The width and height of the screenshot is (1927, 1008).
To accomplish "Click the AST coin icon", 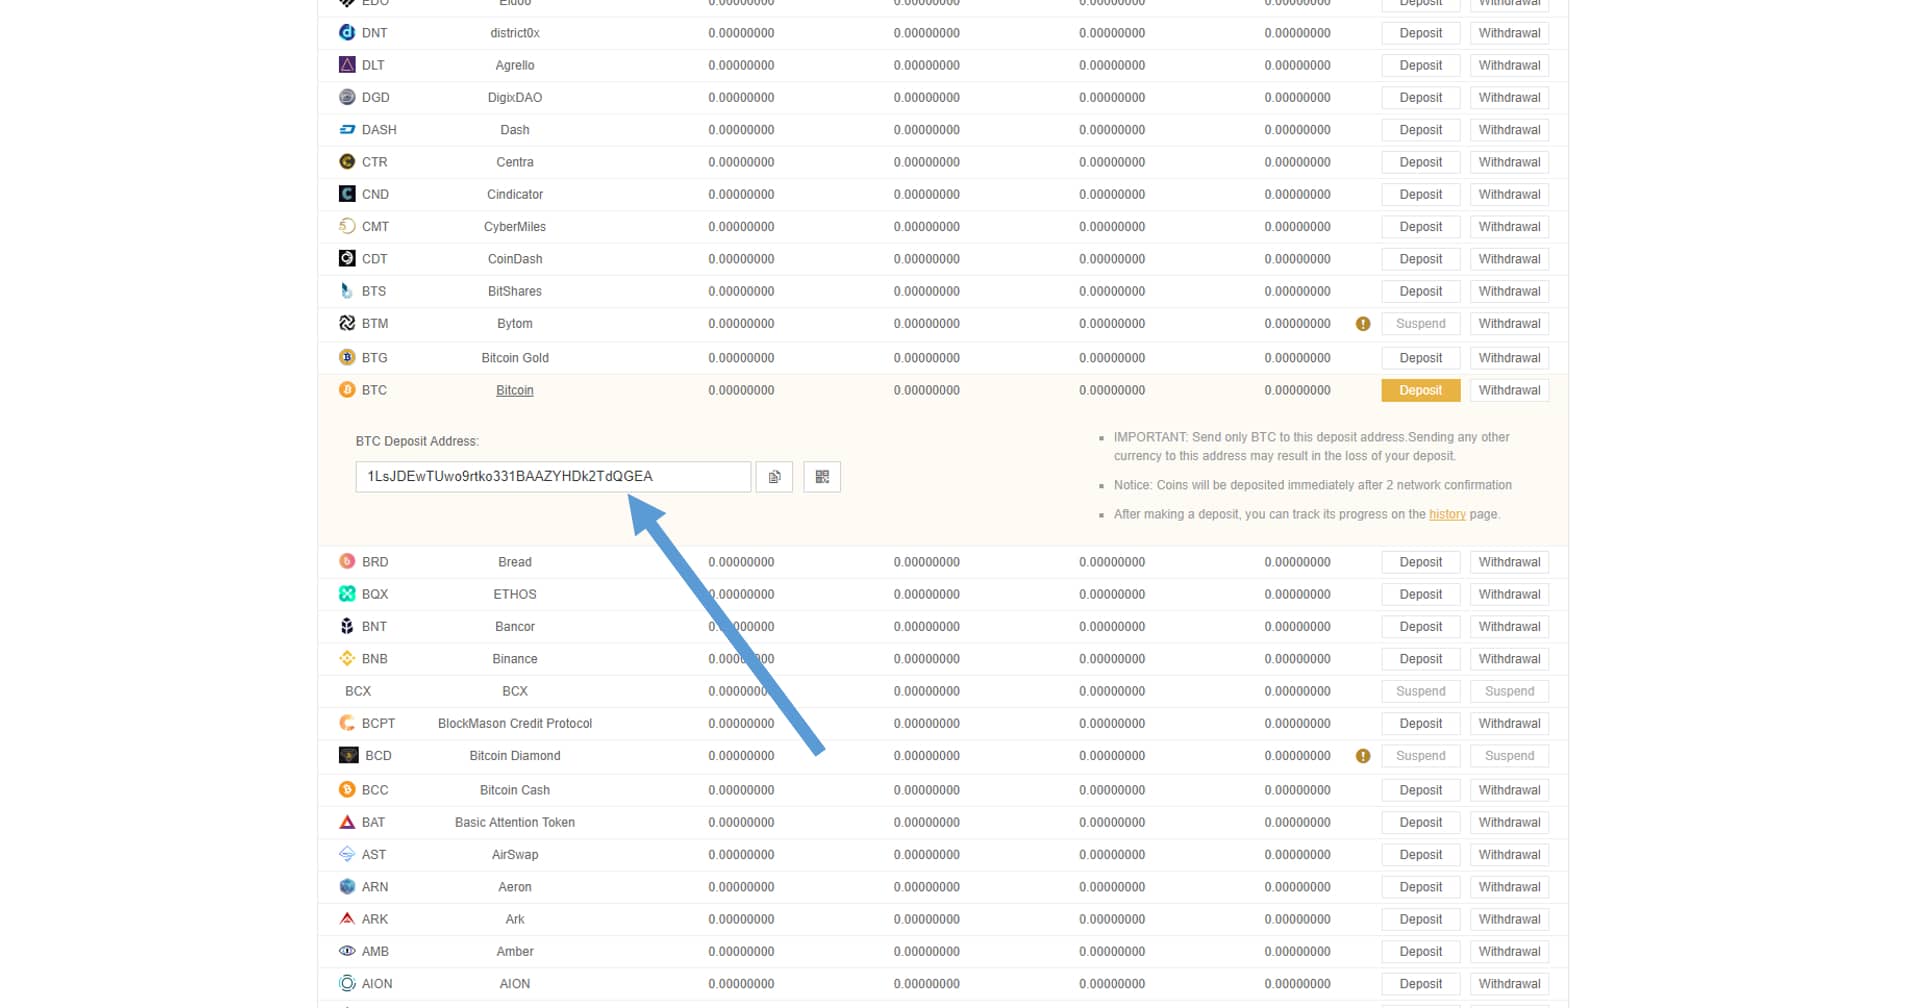I will coord(347,855).
